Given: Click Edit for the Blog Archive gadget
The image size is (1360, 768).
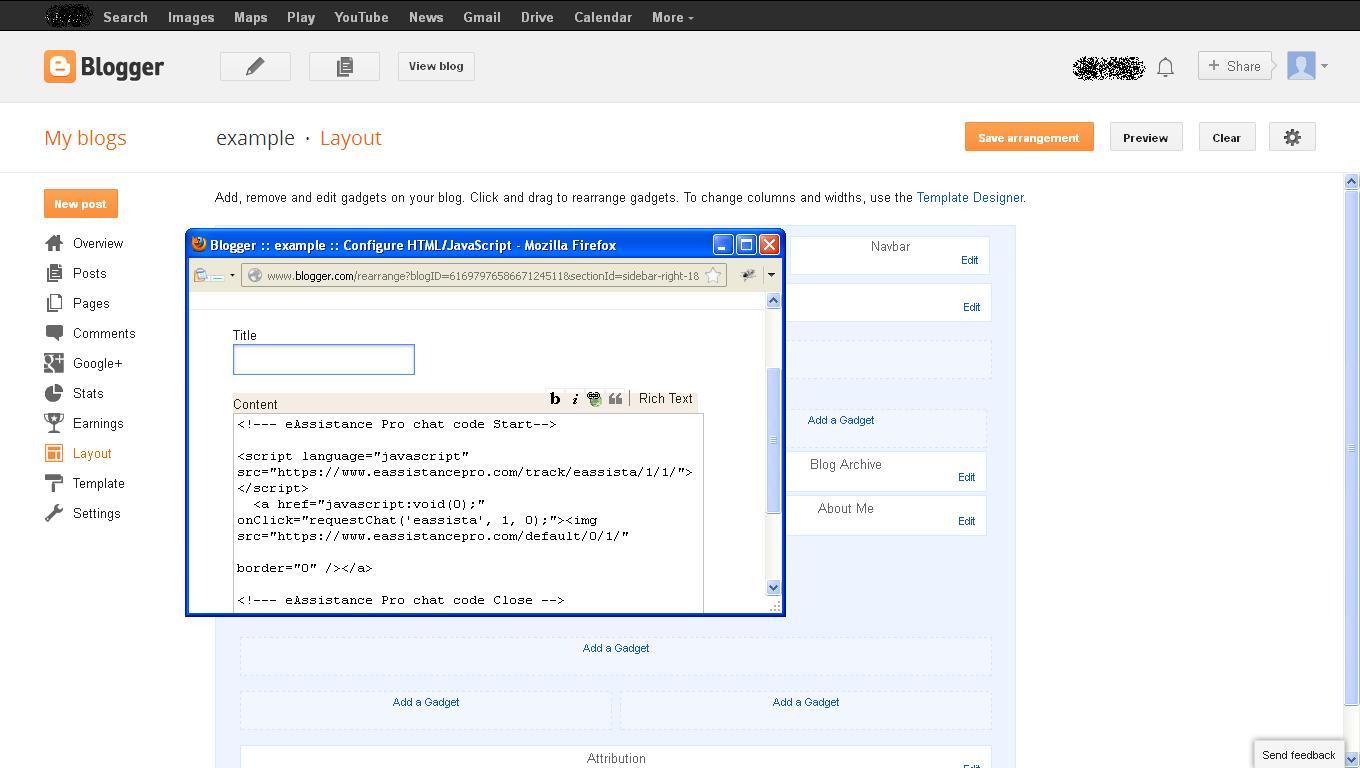Looking at the screenshot, I should click(966, 477).
